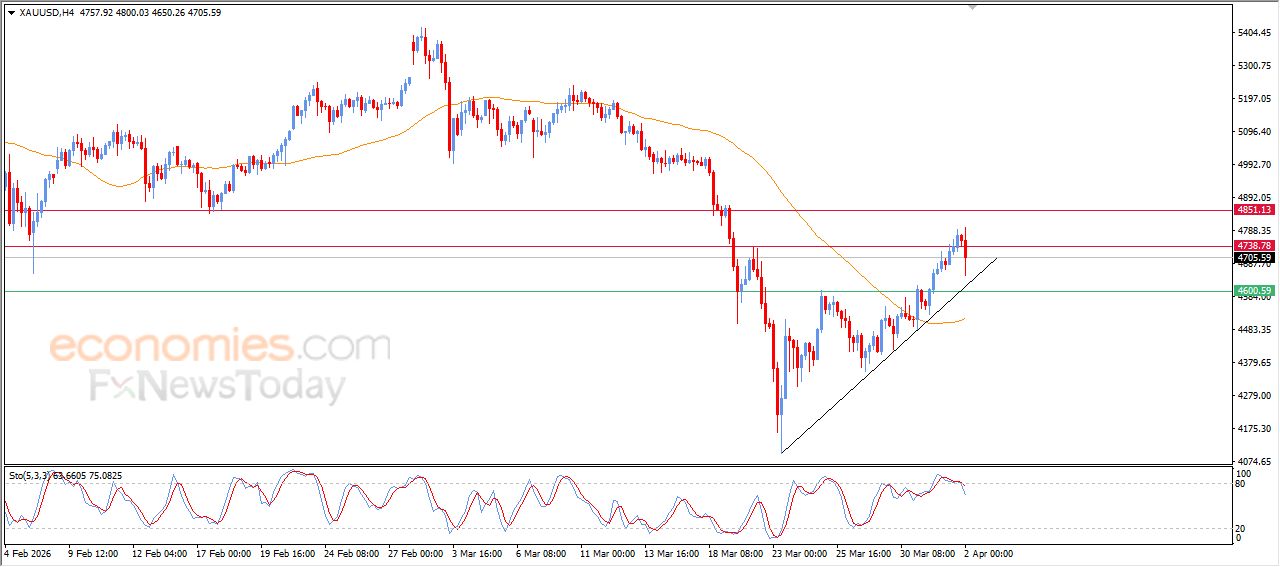Click the economies.com watermark logo
The width and height of the screenshot is (1280, 567).
point(220,347)
